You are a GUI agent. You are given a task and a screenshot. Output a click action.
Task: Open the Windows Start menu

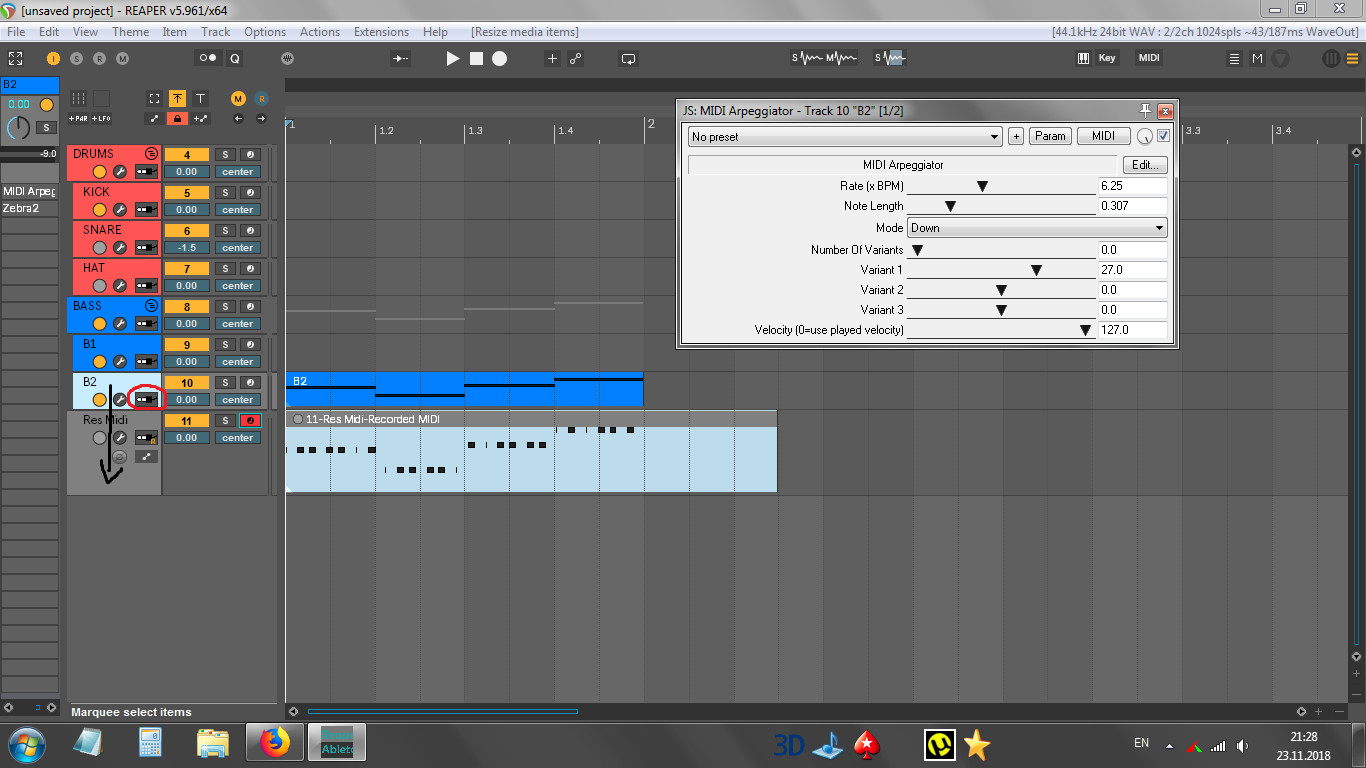click(27, 744)
